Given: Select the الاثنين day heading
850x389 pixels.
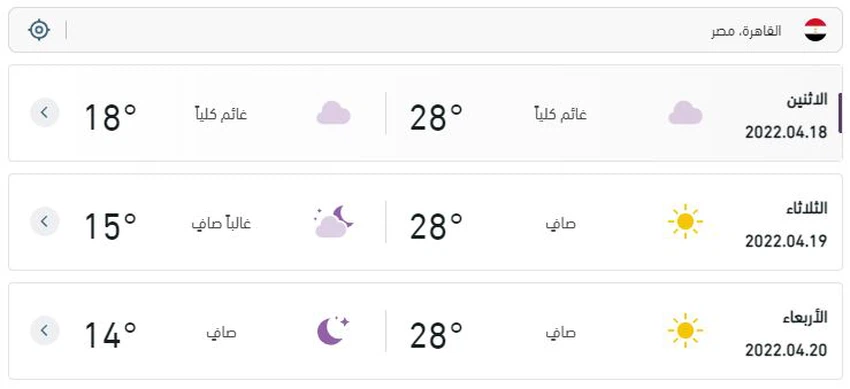Looking at the screenshot, I should tap(807, 100).
